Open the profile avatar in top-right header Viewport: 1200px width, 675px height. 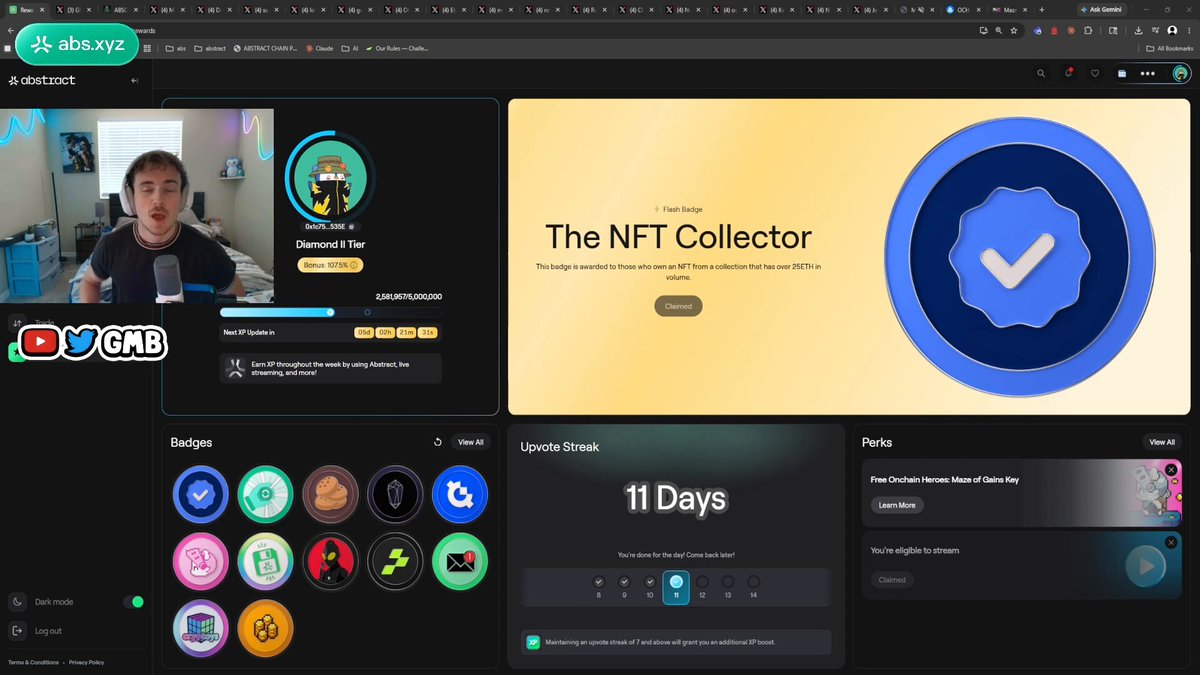(x=1181, y=73)
